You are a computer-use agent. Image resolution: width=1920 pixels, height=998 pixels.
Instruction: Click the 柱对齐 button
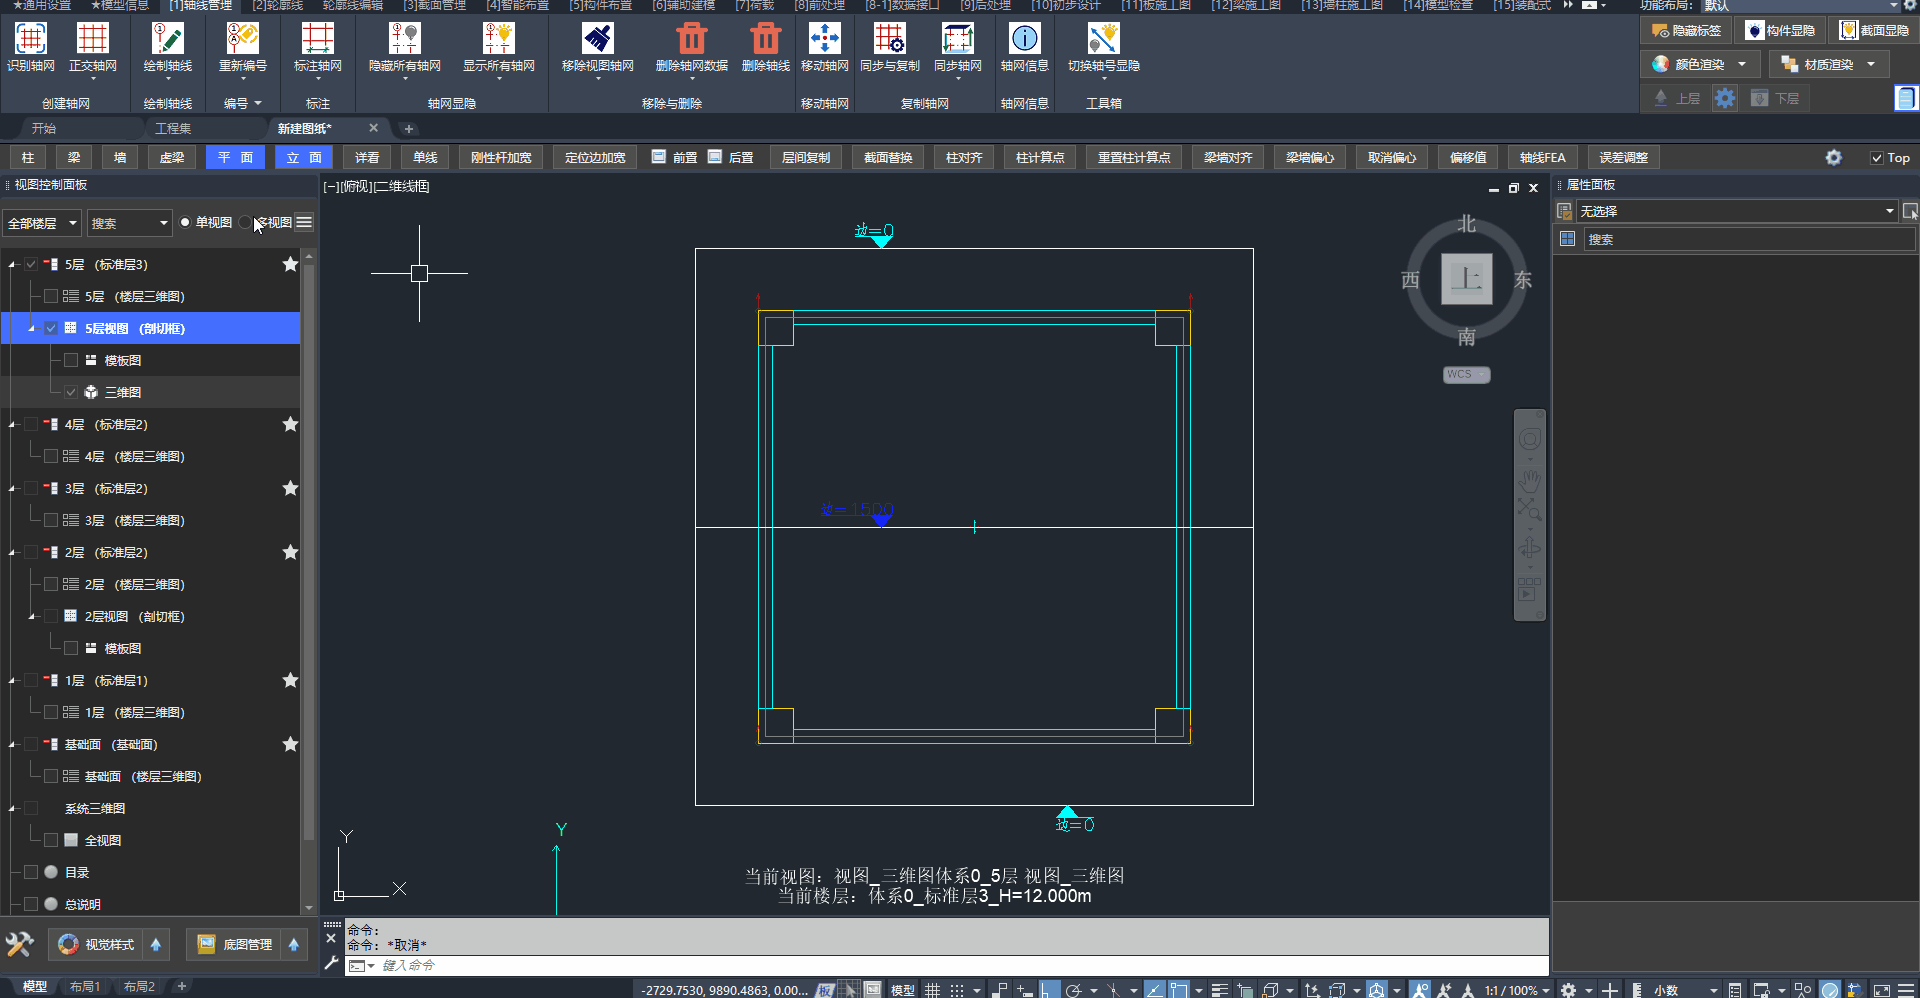coord(964,158)
